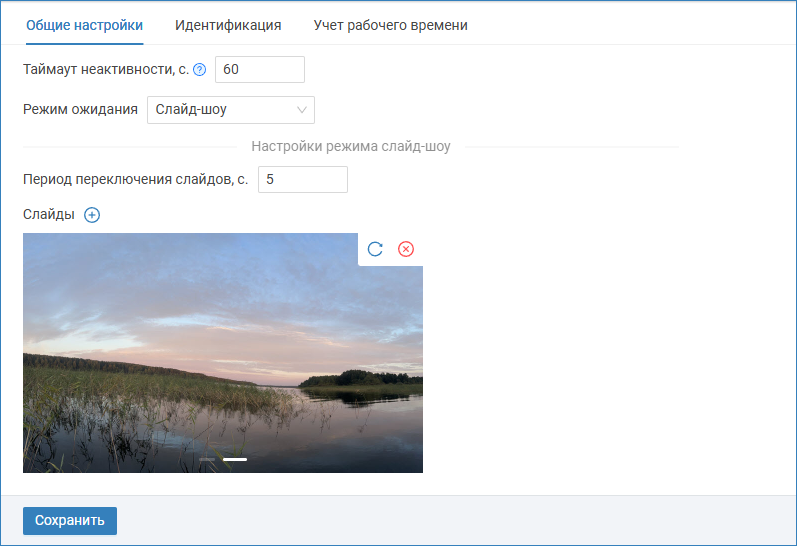Click the blue reload slide icon
Viewport: 797px width, 546px height.
pos(375,249)
